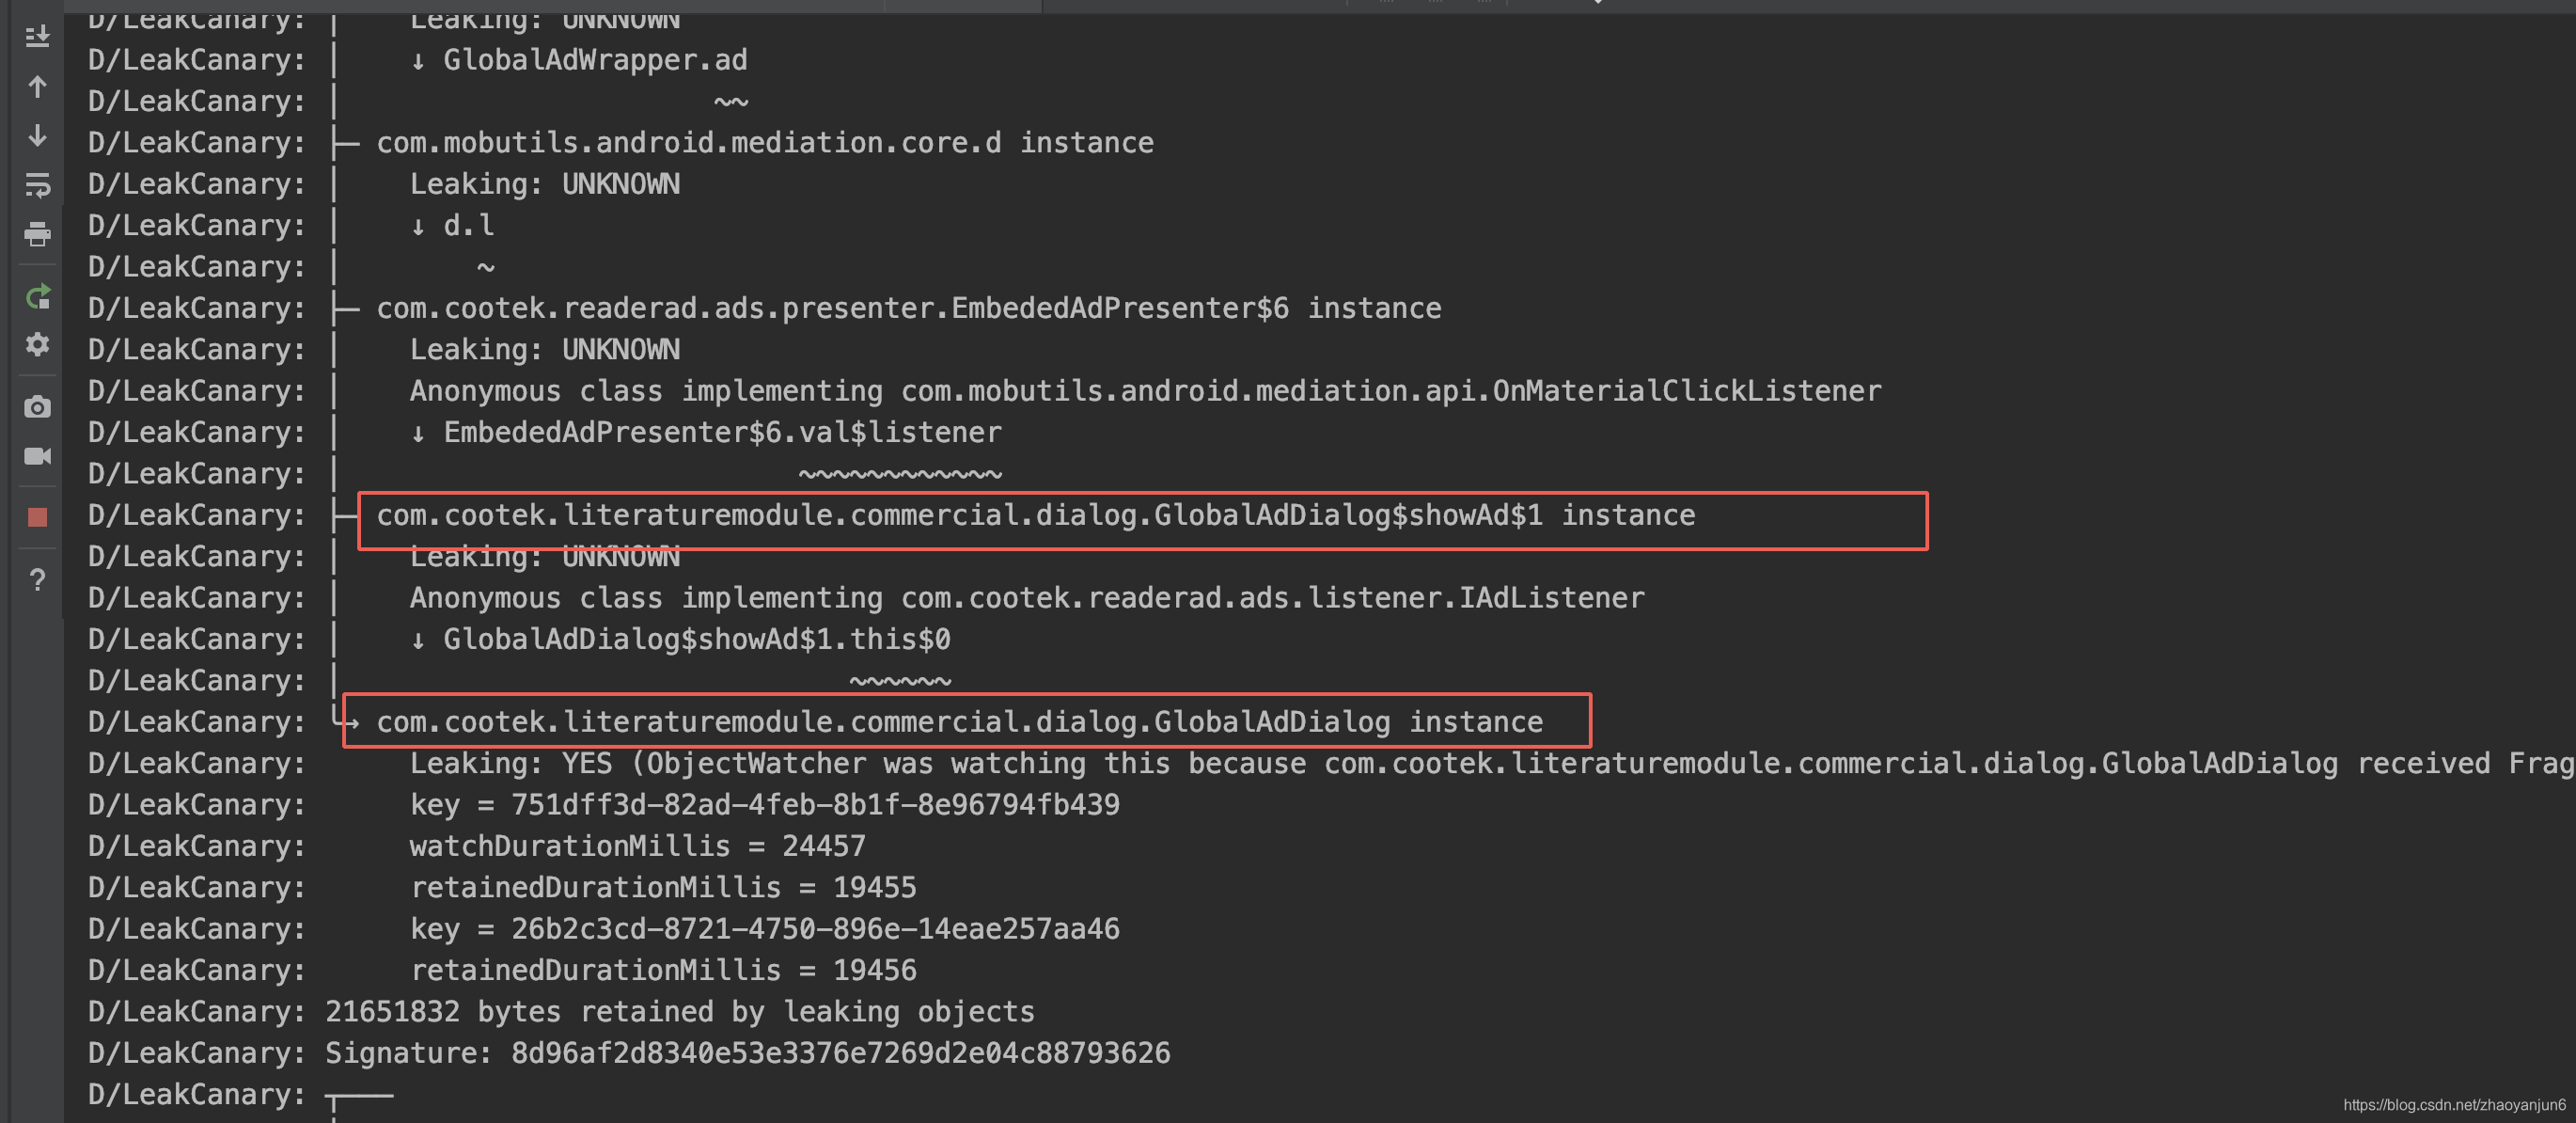Open logcat settings gear icon
This screenshot has height=1123, width=2576.
tap(37, 345)
